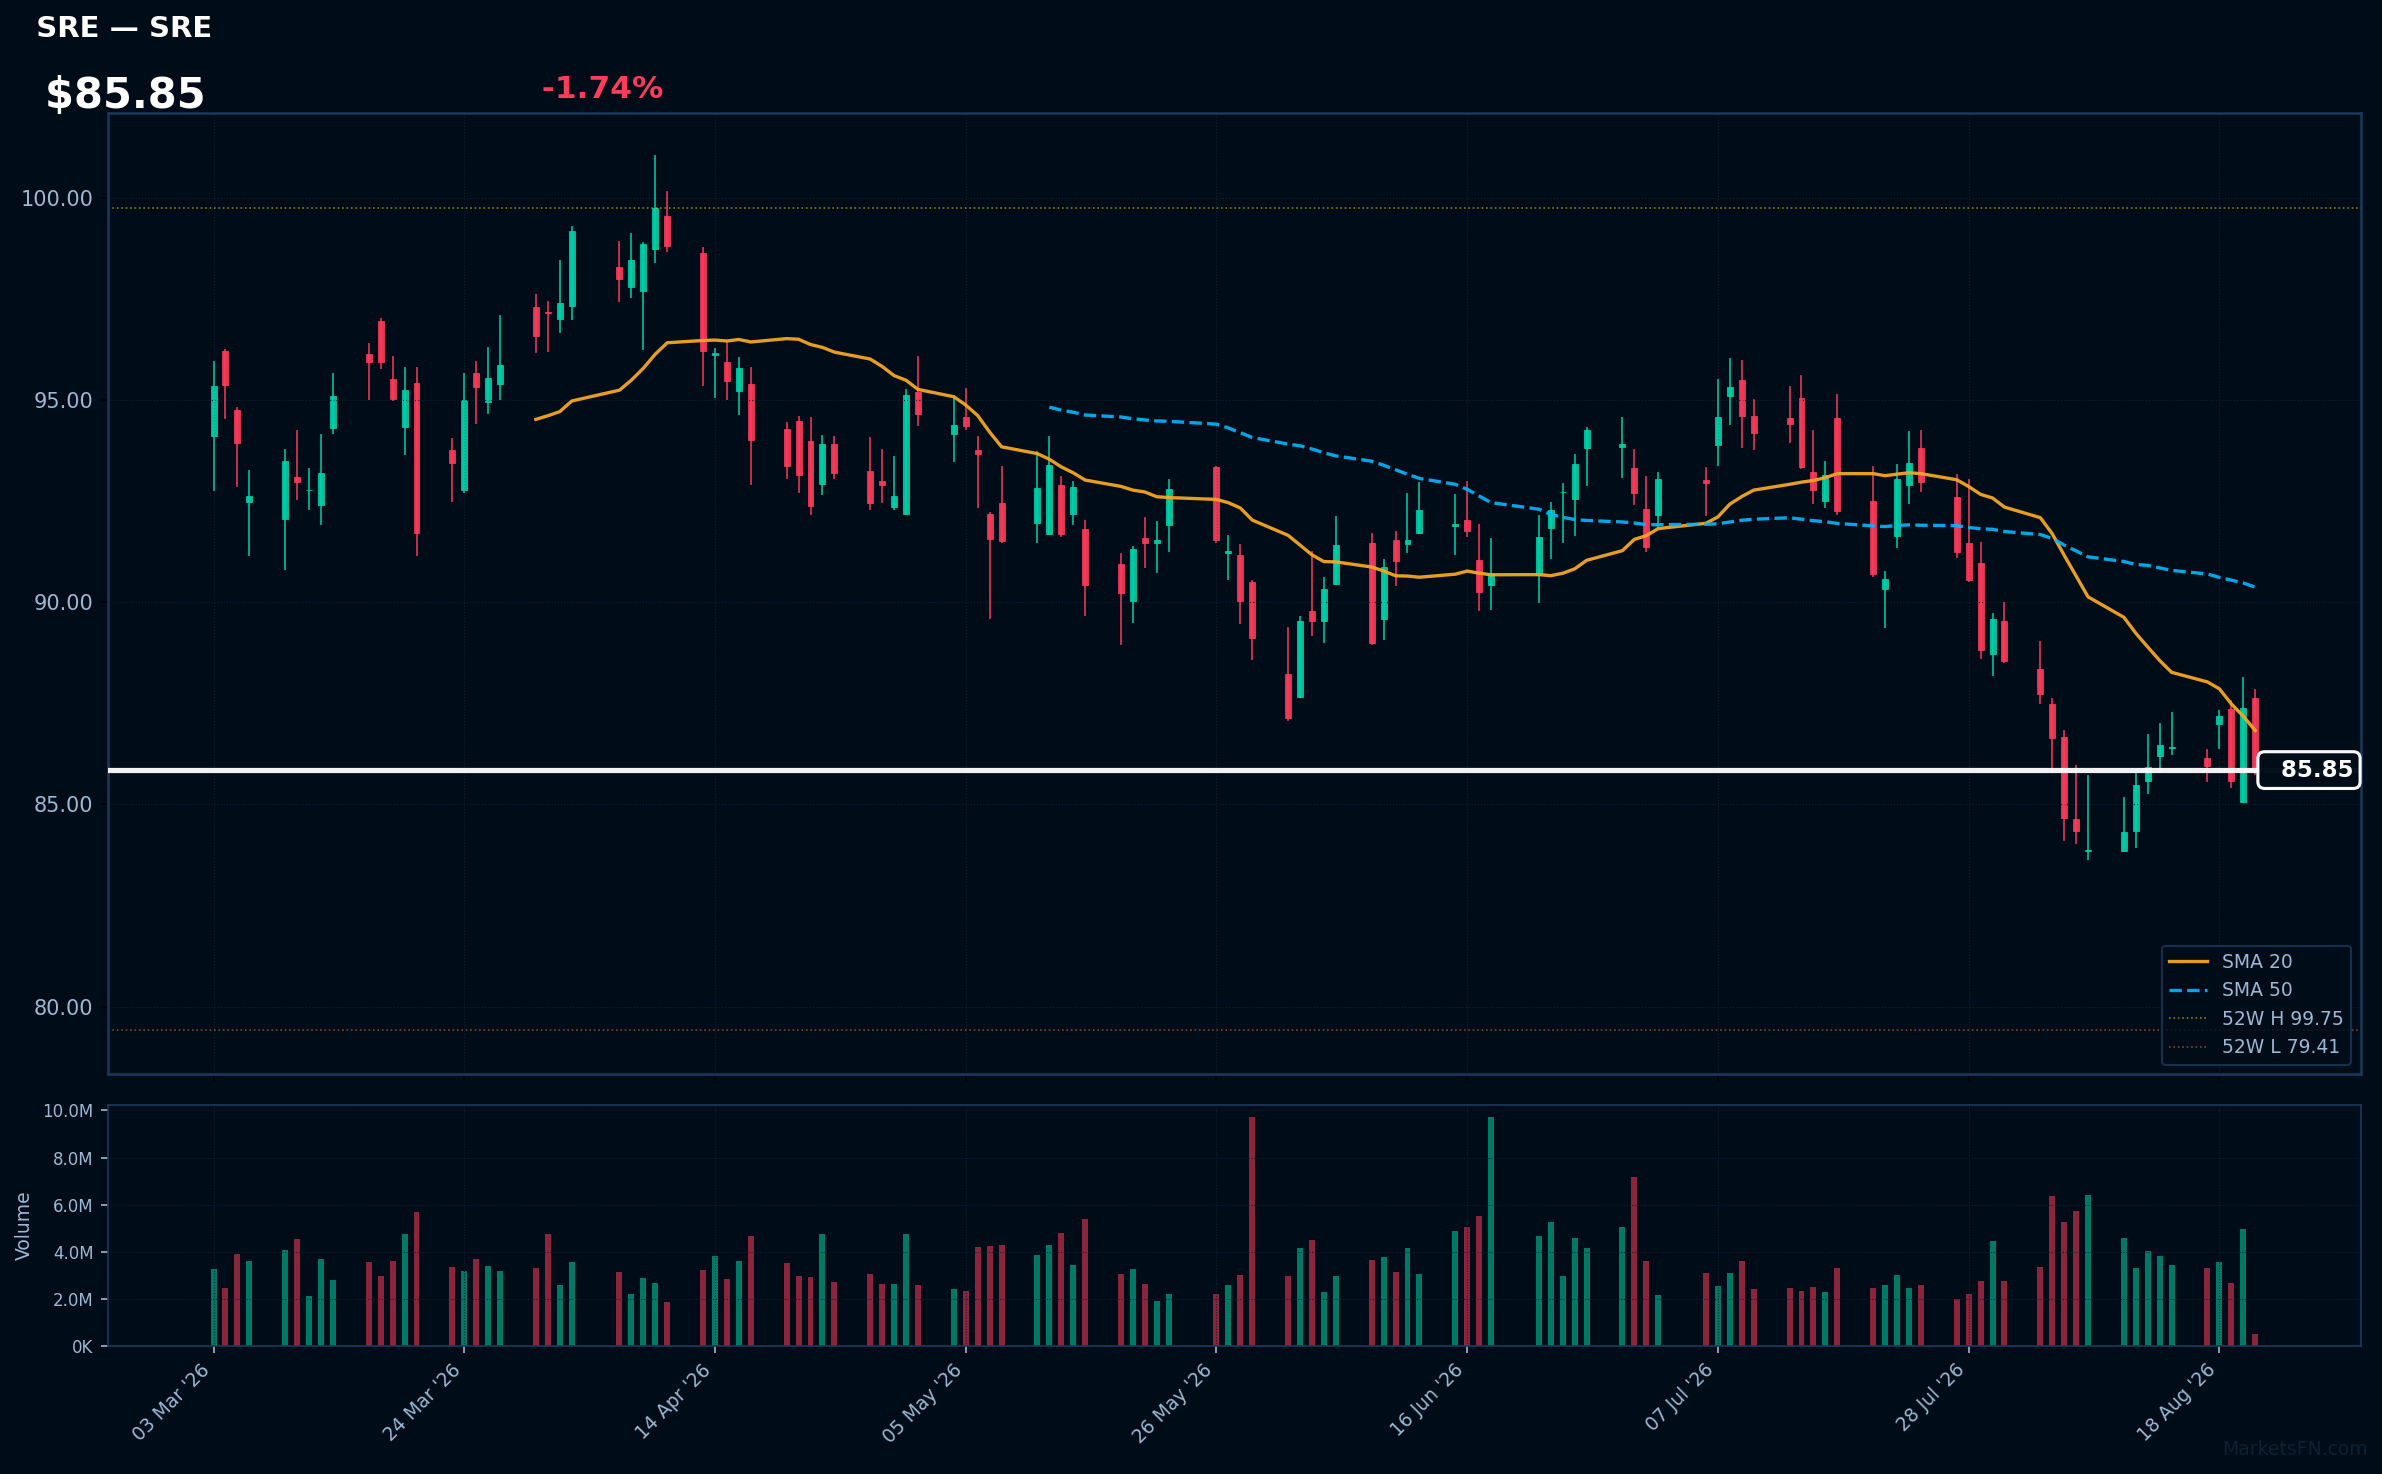Viewport: 2382px width, 1474px height.
Task: Click the 8.0M volume axis label
Action: point(73,1158)
